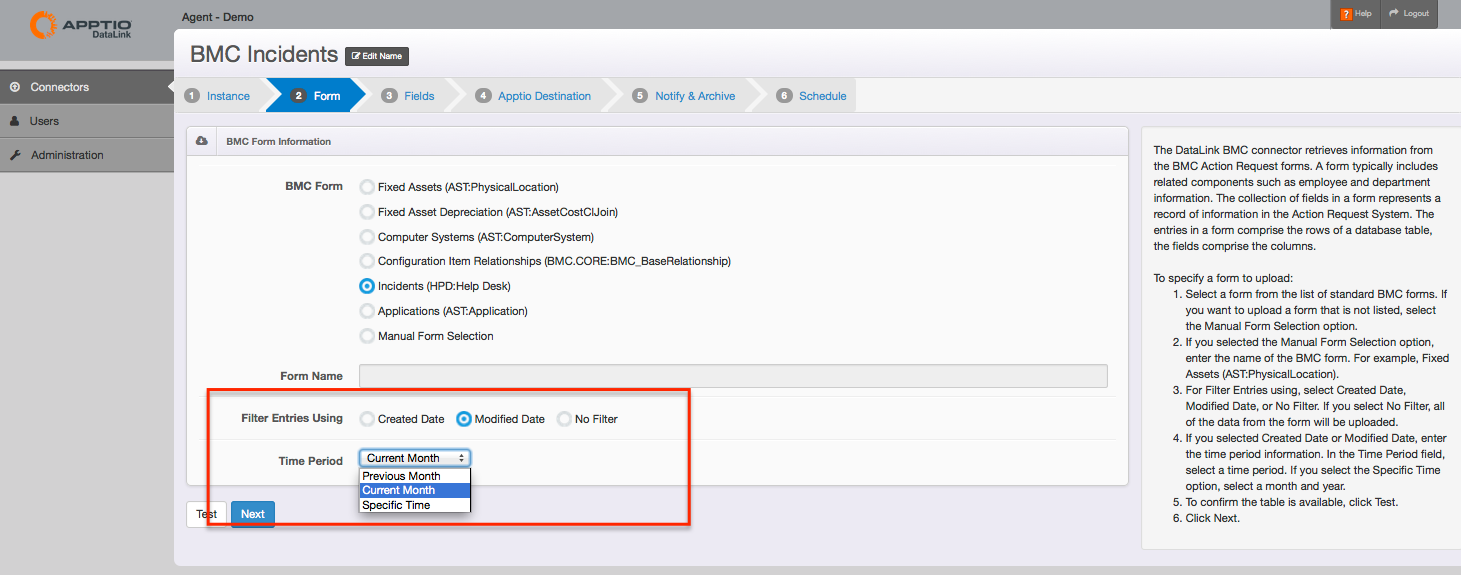Choose the No Filter radio option
This screenshot has width=1461, height=575.
[564, 419]
